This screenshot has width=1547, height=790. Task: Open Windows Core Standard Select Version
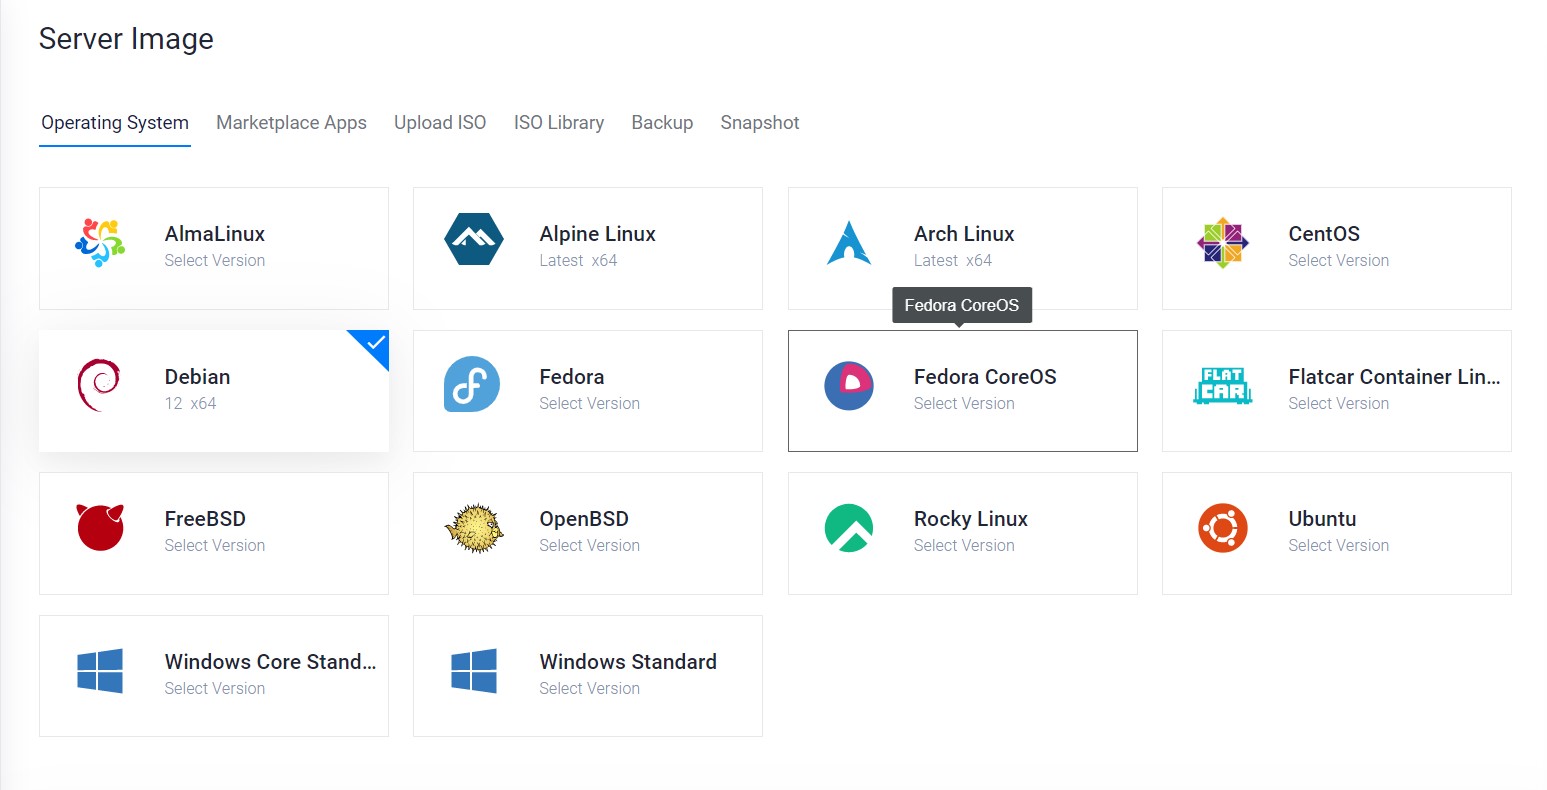point(215,689)
